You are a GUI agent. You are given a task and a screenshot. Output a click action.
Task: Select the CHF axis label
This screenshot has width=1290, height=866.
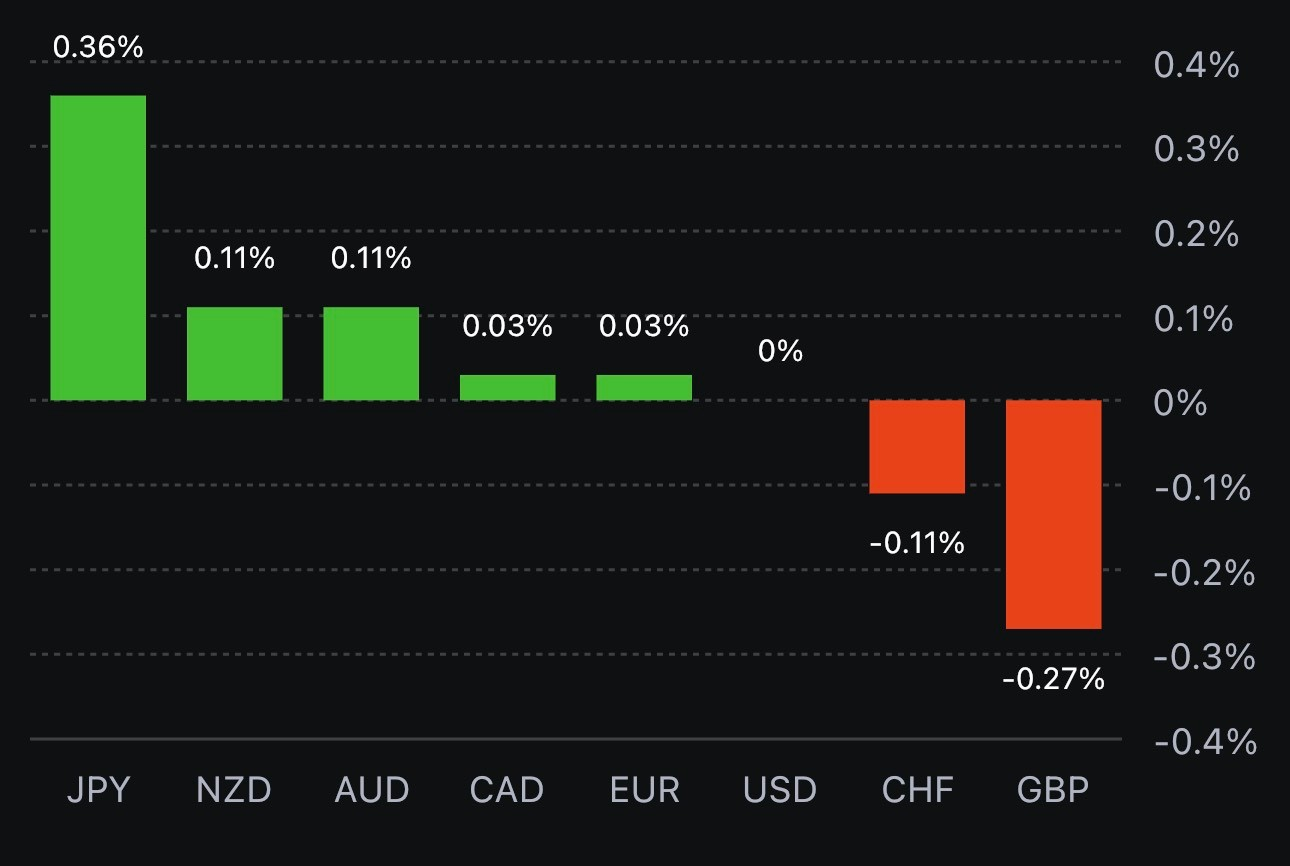coord(917,790)
